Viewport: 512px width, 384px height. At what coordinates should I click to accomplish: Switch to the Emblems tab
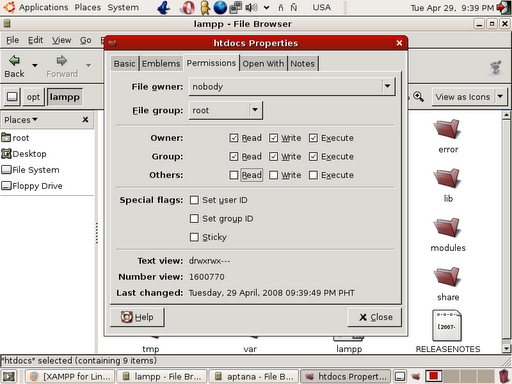click(x=161, y=63)
